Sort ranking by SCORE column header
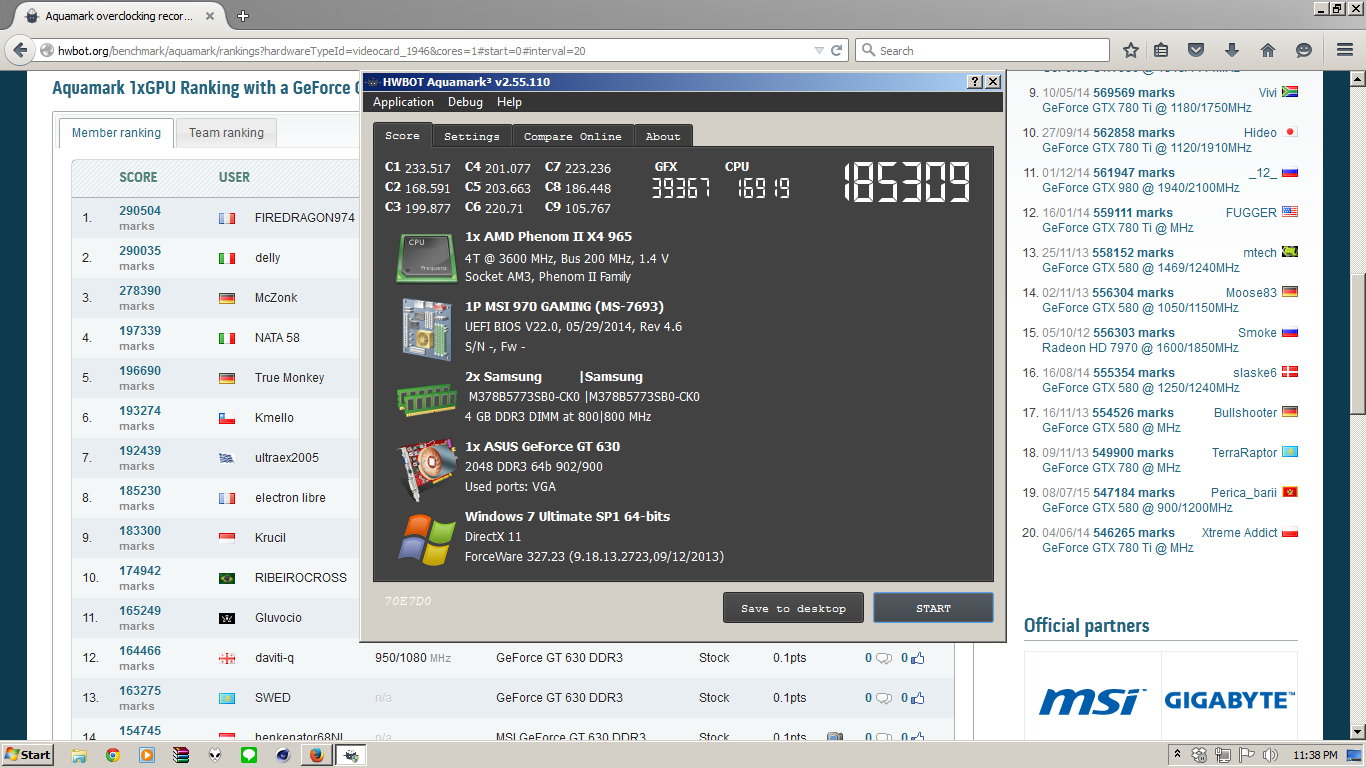This screenshot has height=768, width=1366. pyautogui.click(x=138, y=177)
